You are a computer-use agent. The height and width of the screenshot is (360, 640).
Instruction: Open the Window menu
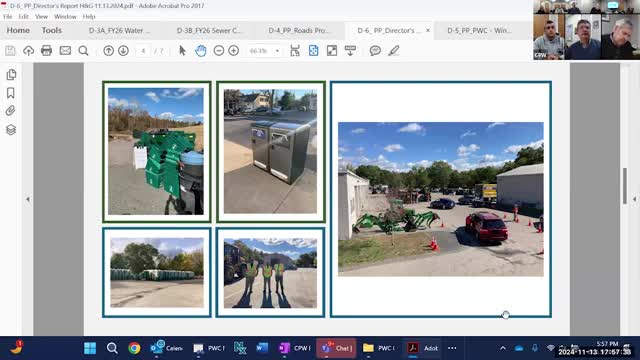[65, 17]
